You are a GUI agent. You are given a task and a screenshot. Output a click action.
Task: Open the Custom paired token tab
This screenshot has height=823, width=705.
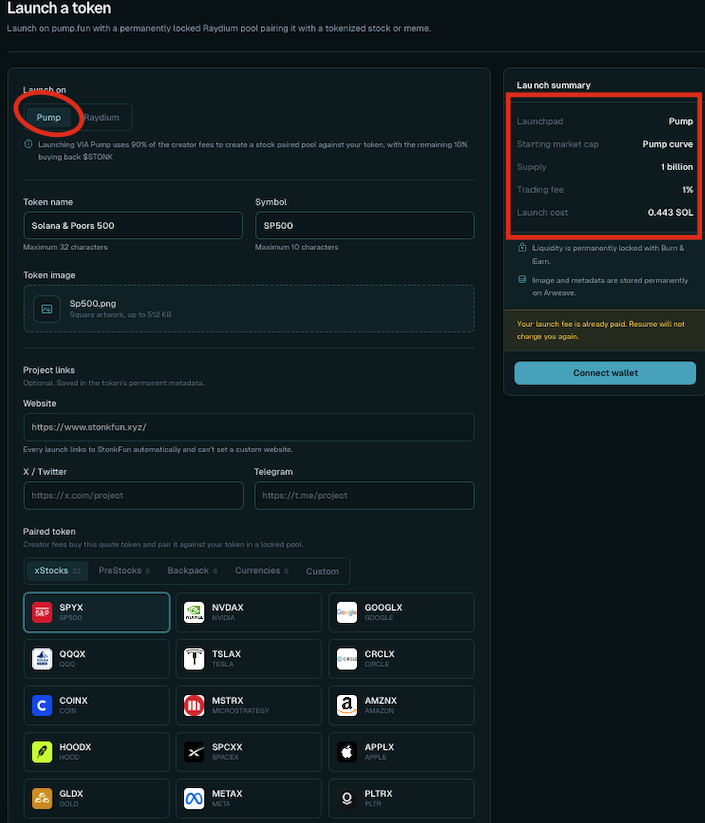[x=322, y=571]
